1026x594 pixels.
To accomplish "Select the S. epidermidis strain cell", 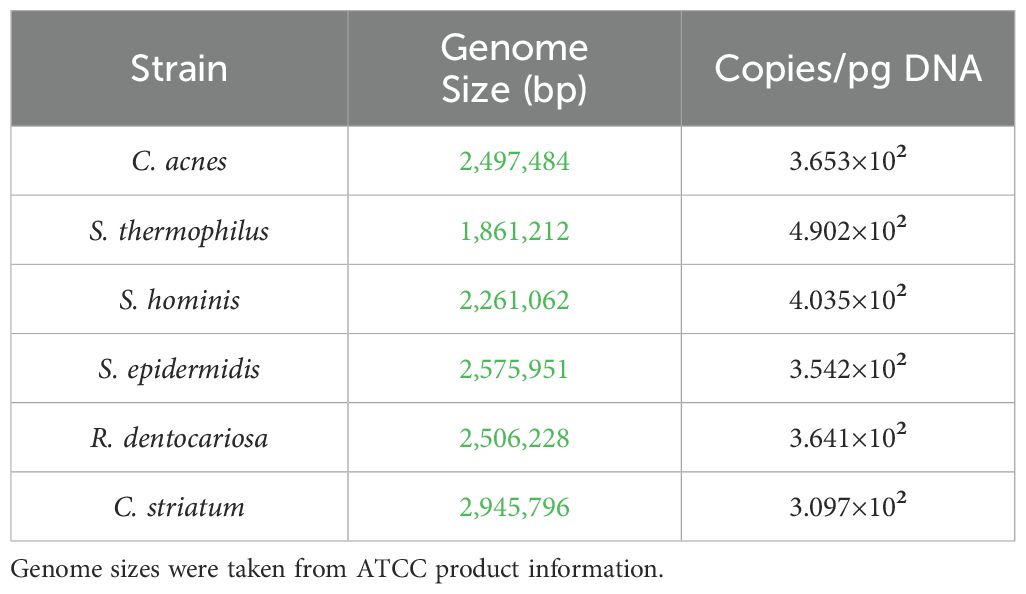I will click(179, 369).
